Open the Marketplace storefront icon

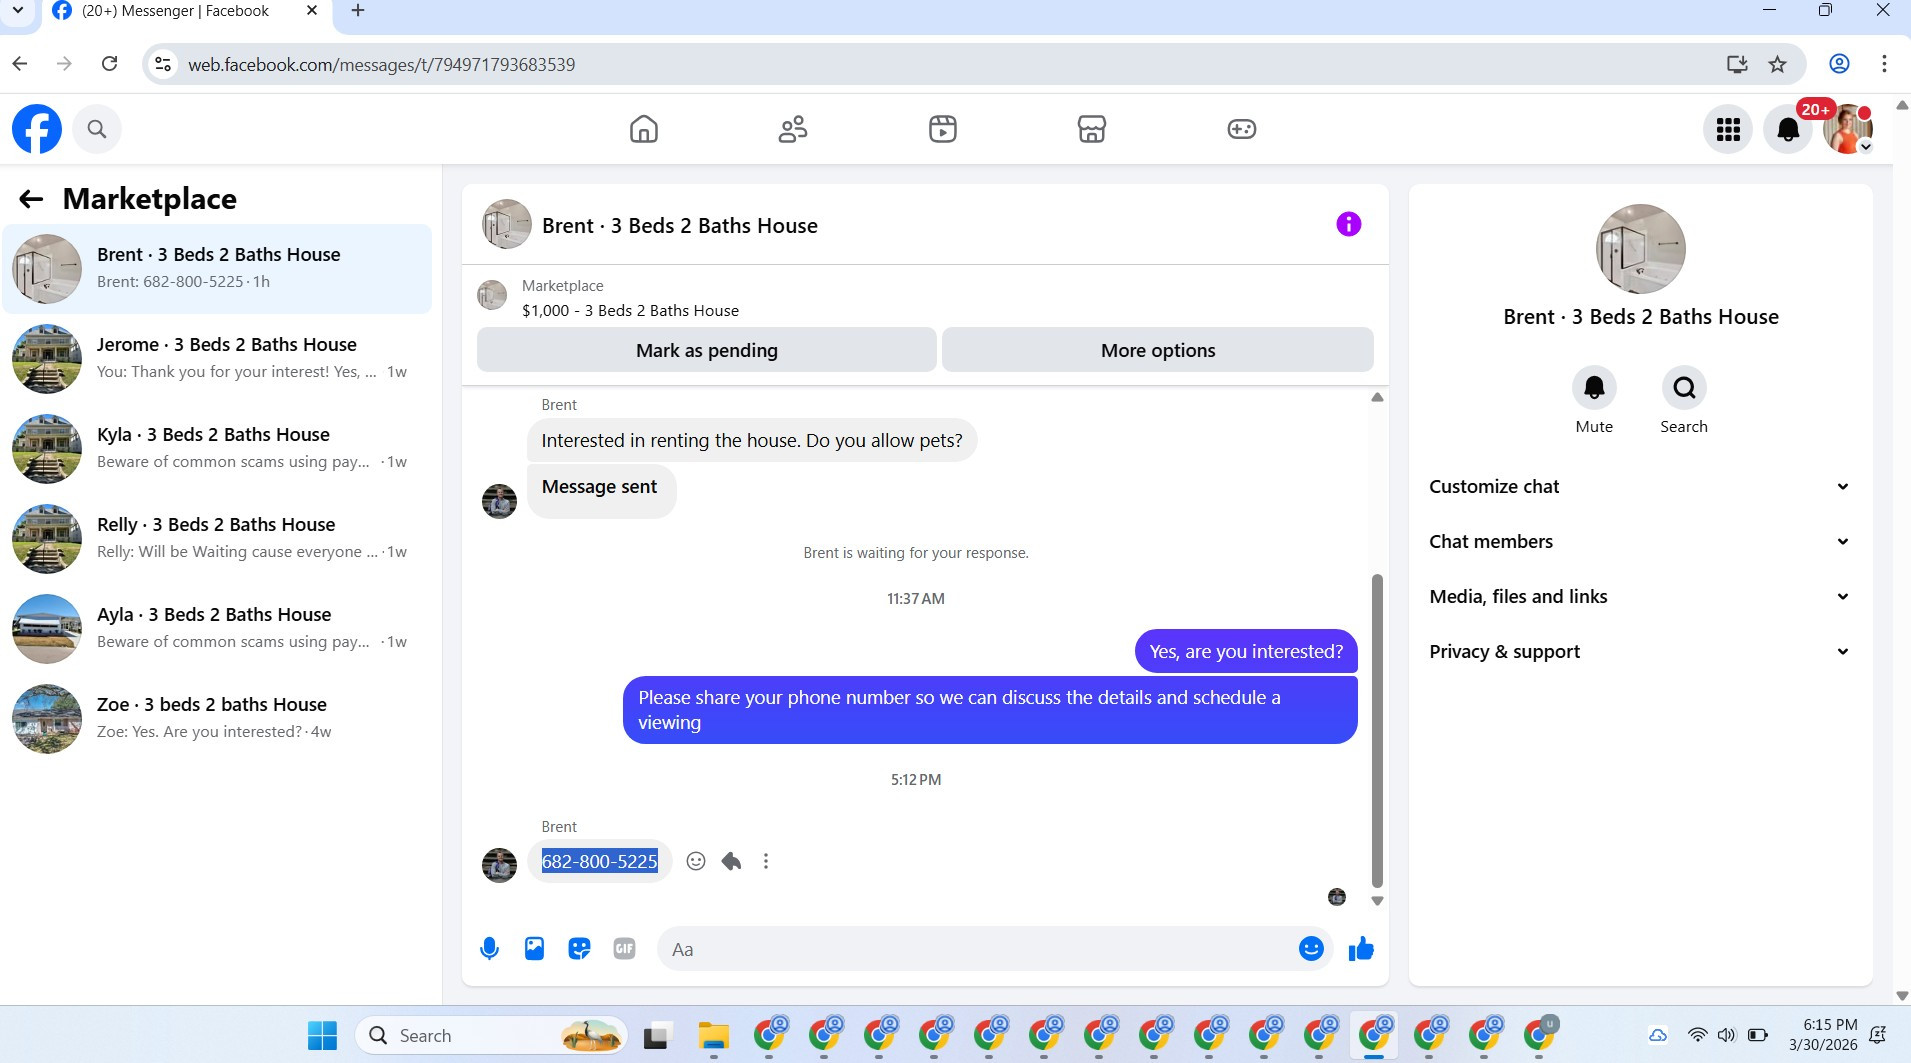(x=1092, y=129)
